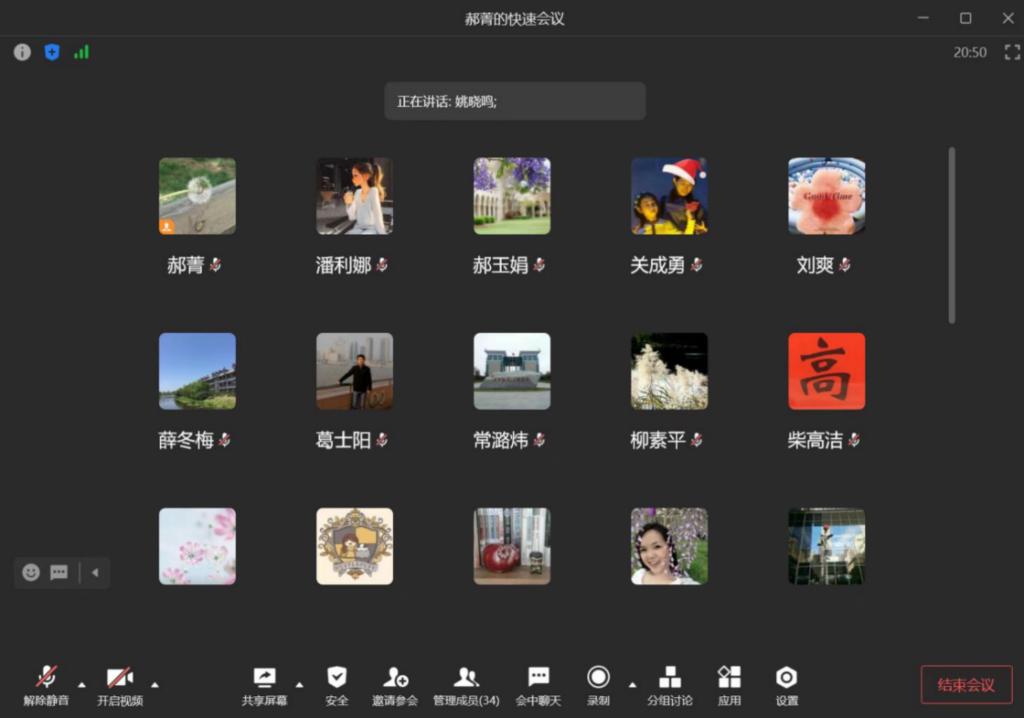
Task: Open manage members panel (管理成员)
Action: click(466, 685)
